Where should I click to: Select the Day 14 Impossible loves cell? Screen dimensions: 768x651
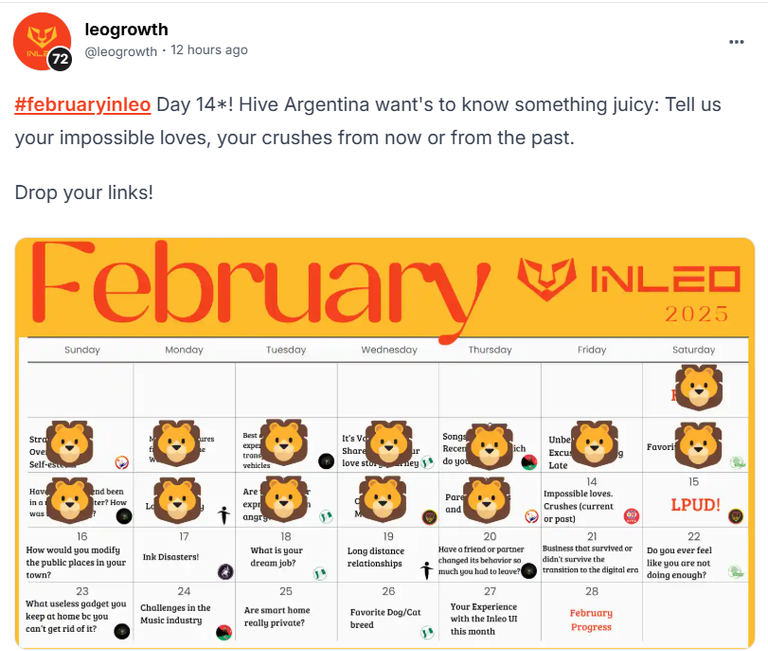pyautogui.click(x=592, y=500)
